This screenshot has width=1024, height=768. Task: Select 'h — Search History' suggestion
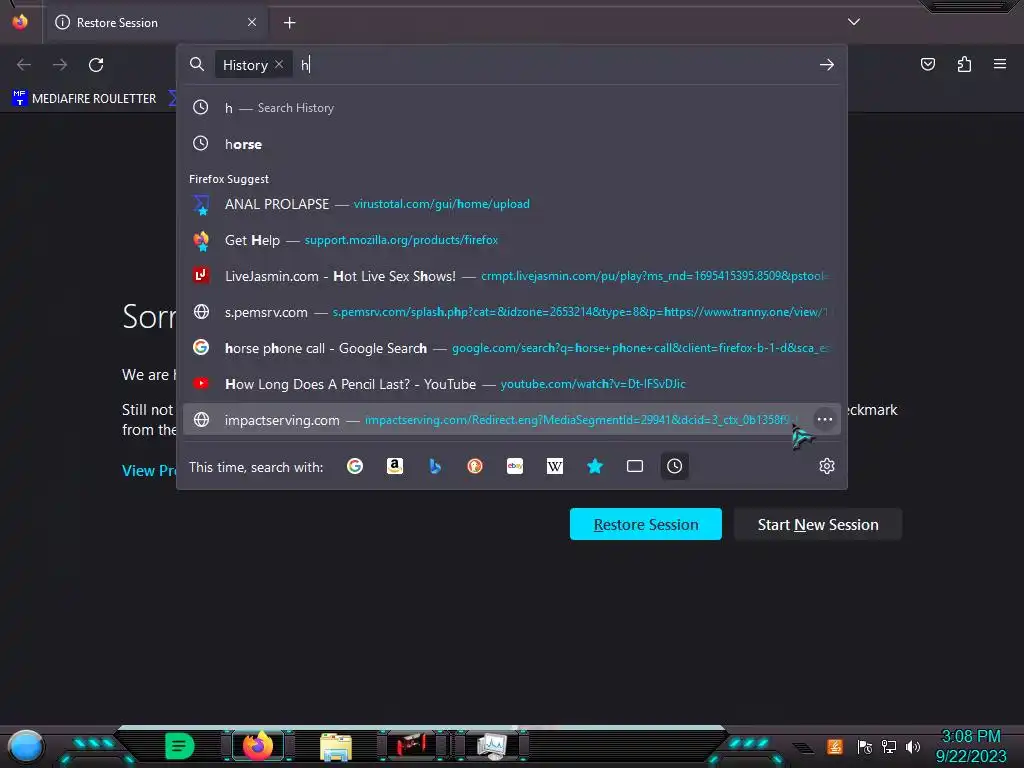click(x=512, y=108)
